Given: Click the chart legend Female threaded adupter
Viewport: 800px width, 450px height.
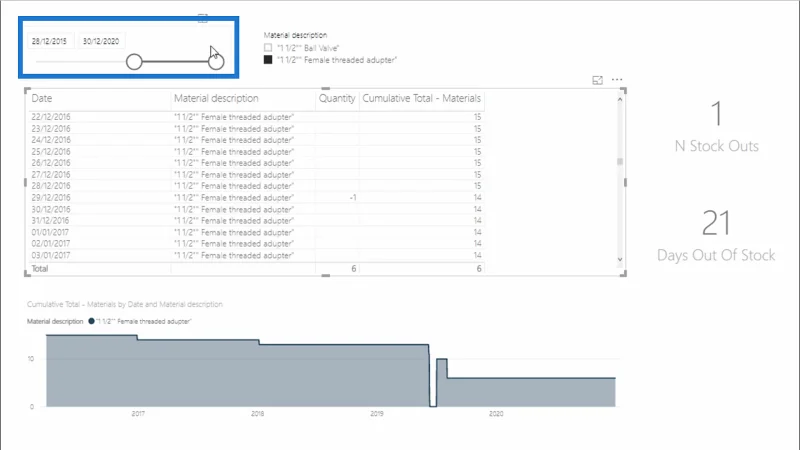Looking at the screenshot, I should pyautogui.click(x=140, y=321).
